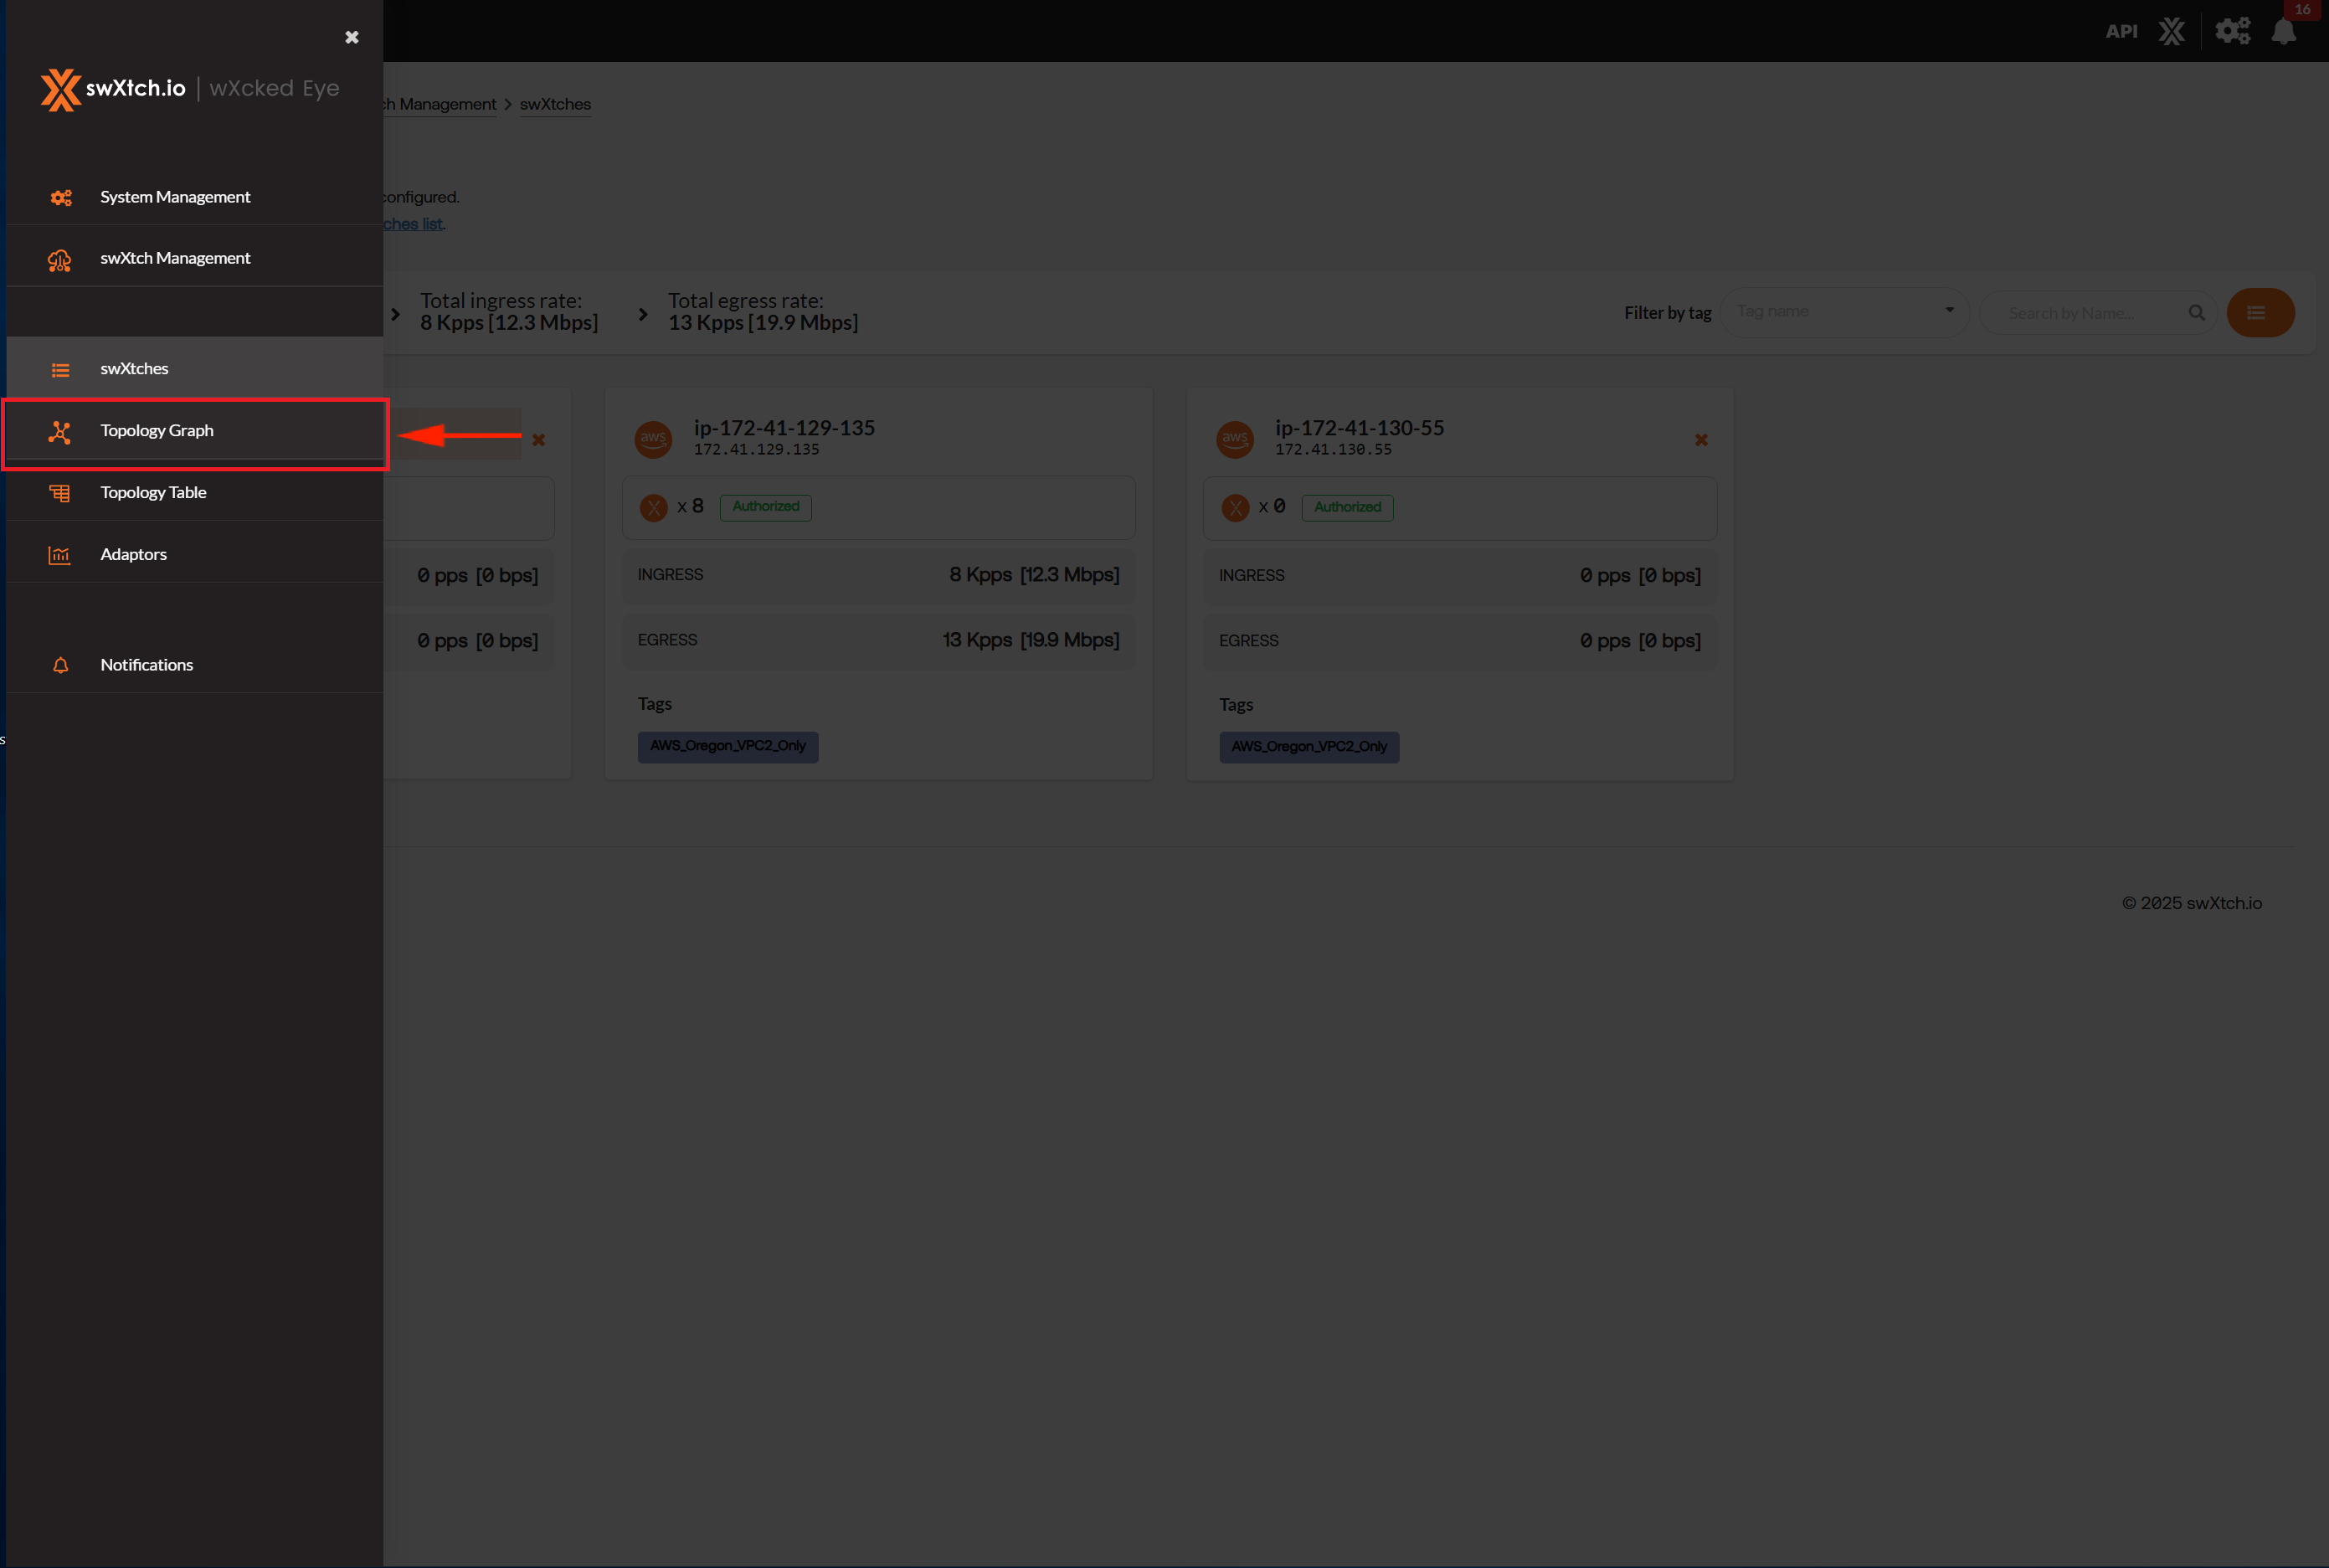Select swXtches in the sidebar
This screenshot has height=1568, width=2329.
(x=134, y=369)
